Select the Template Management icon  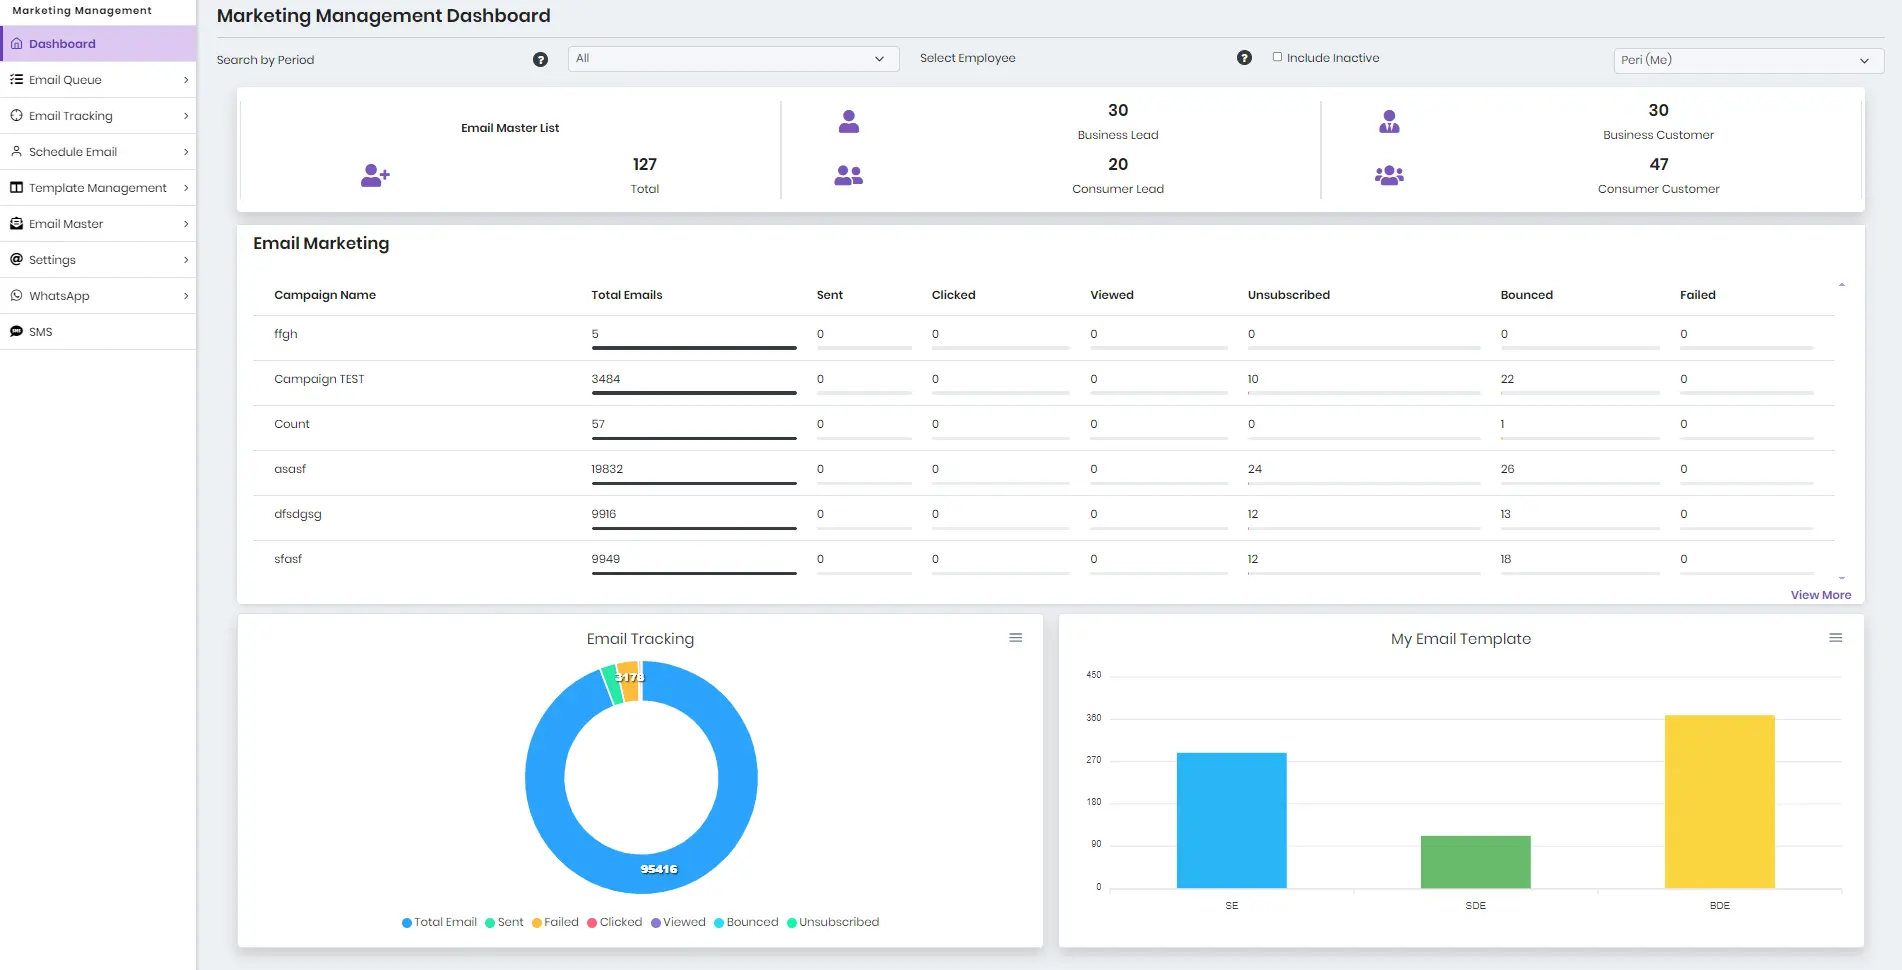pyautogui.click(x=16, y=187)
